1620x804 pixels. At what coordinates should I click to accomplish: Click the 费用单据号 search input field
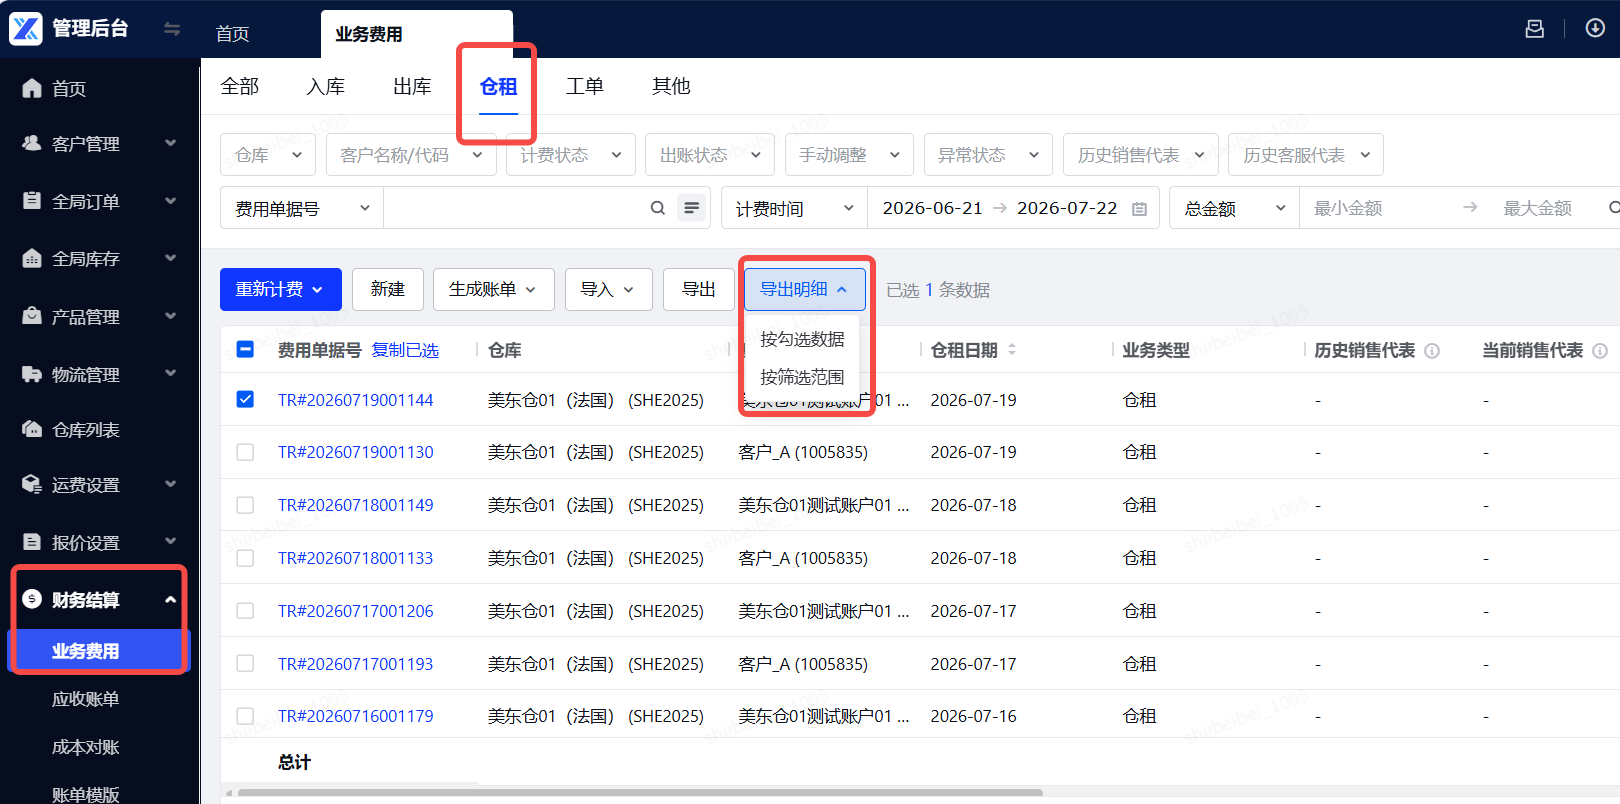[x=516, y=208]
